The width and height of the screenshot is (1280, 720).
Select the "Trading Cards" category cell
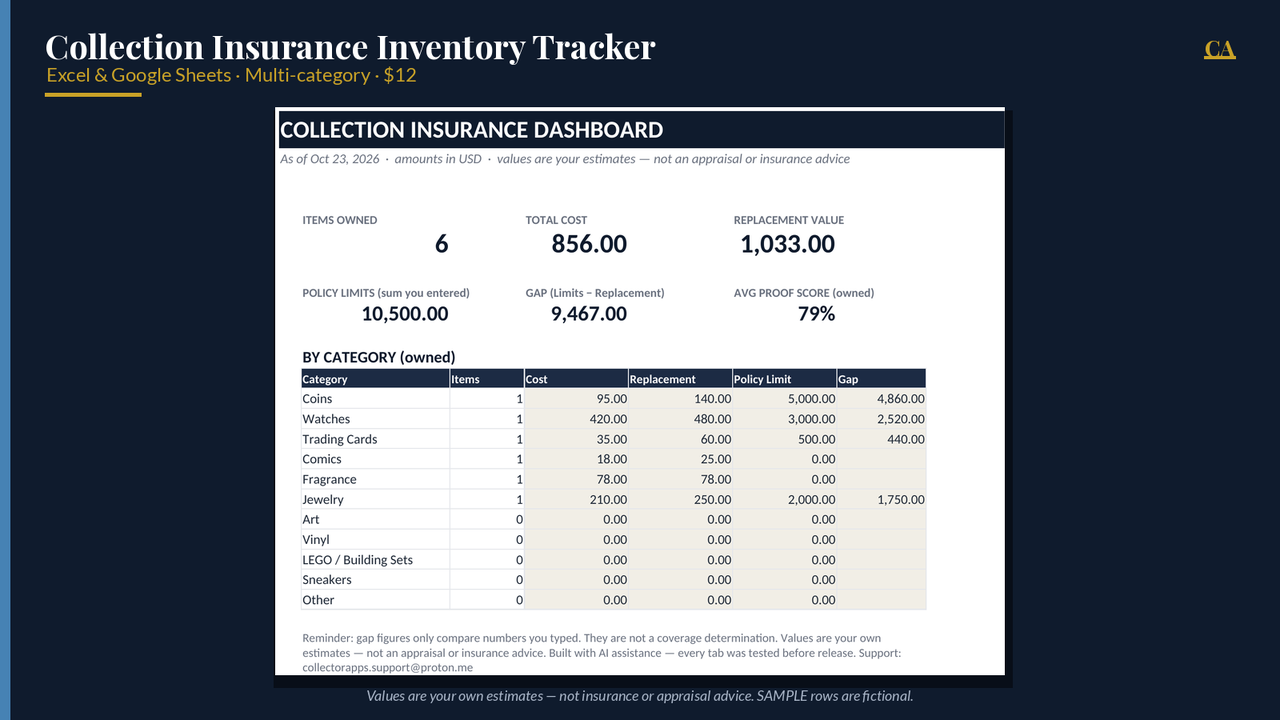pos(375,439)
